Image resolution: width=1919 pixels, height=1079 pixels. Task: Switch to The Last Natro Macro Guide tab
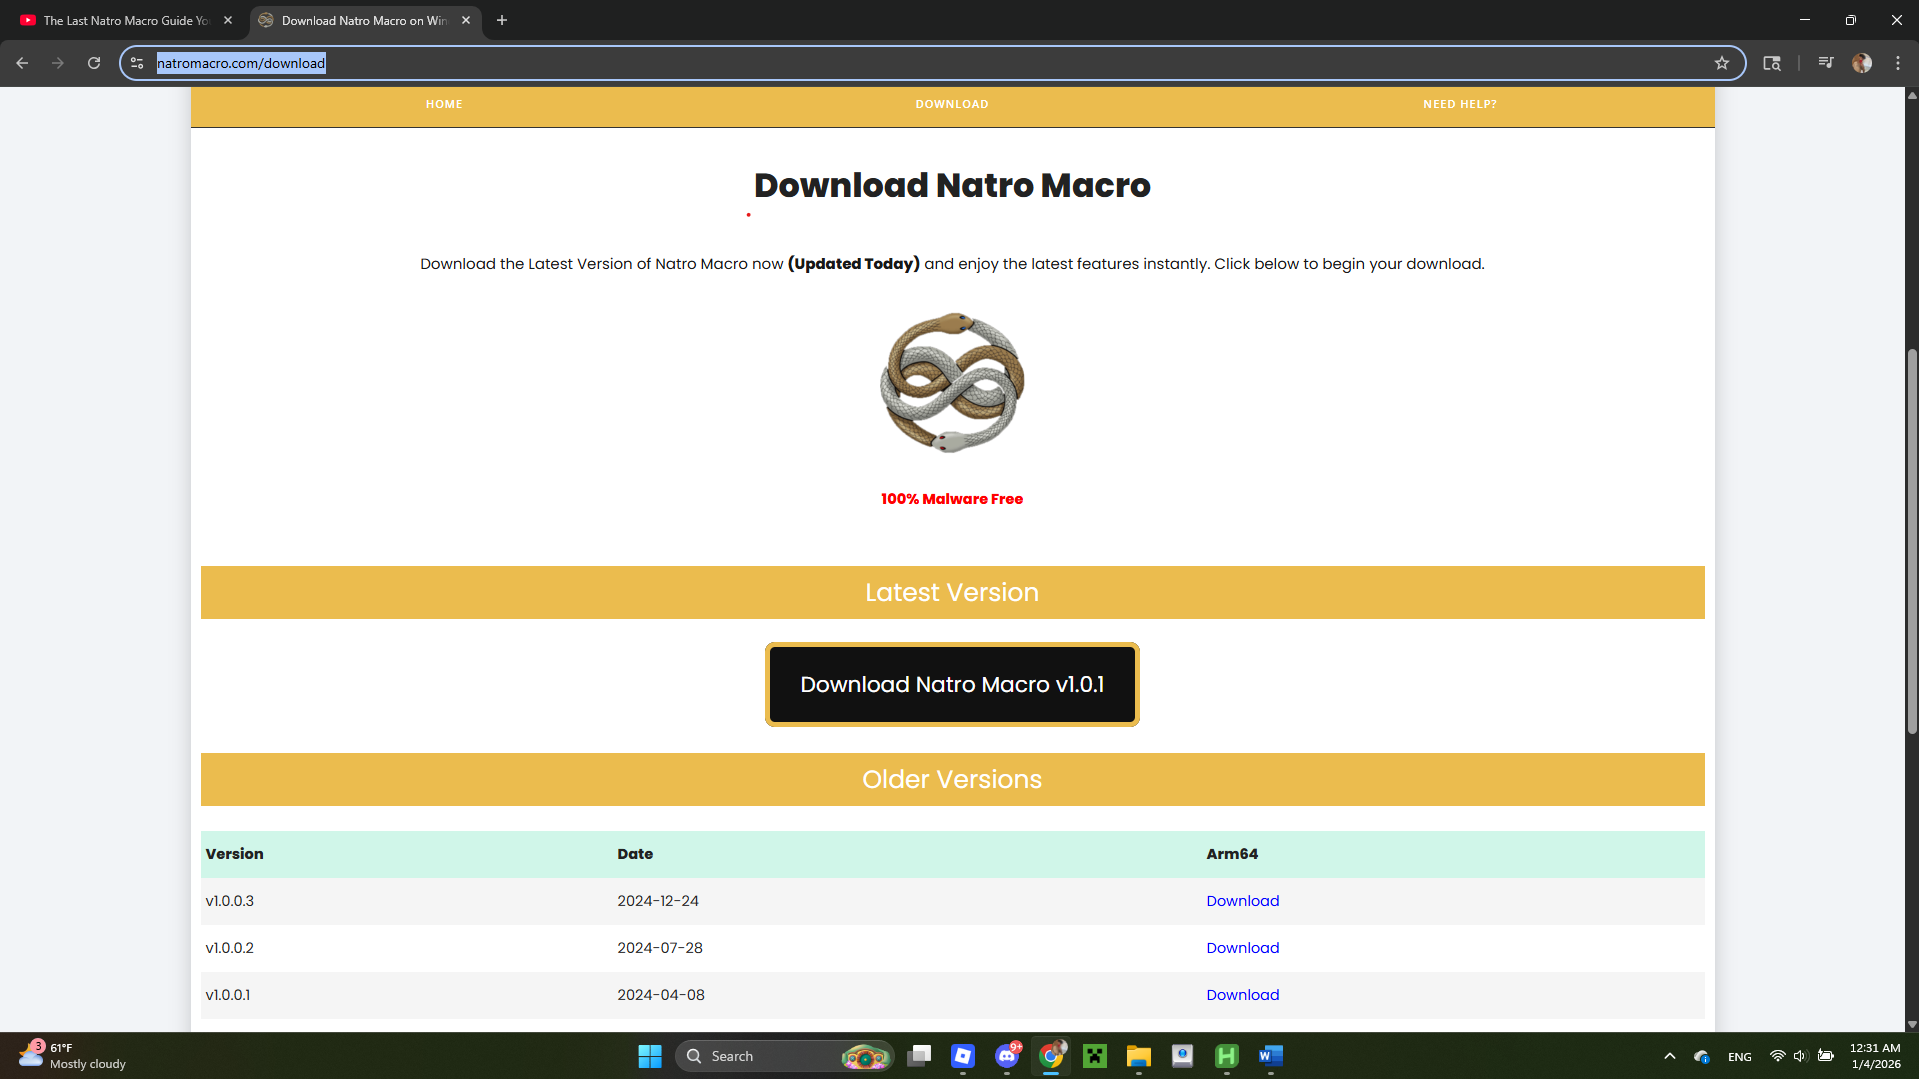tap(125, 20)
